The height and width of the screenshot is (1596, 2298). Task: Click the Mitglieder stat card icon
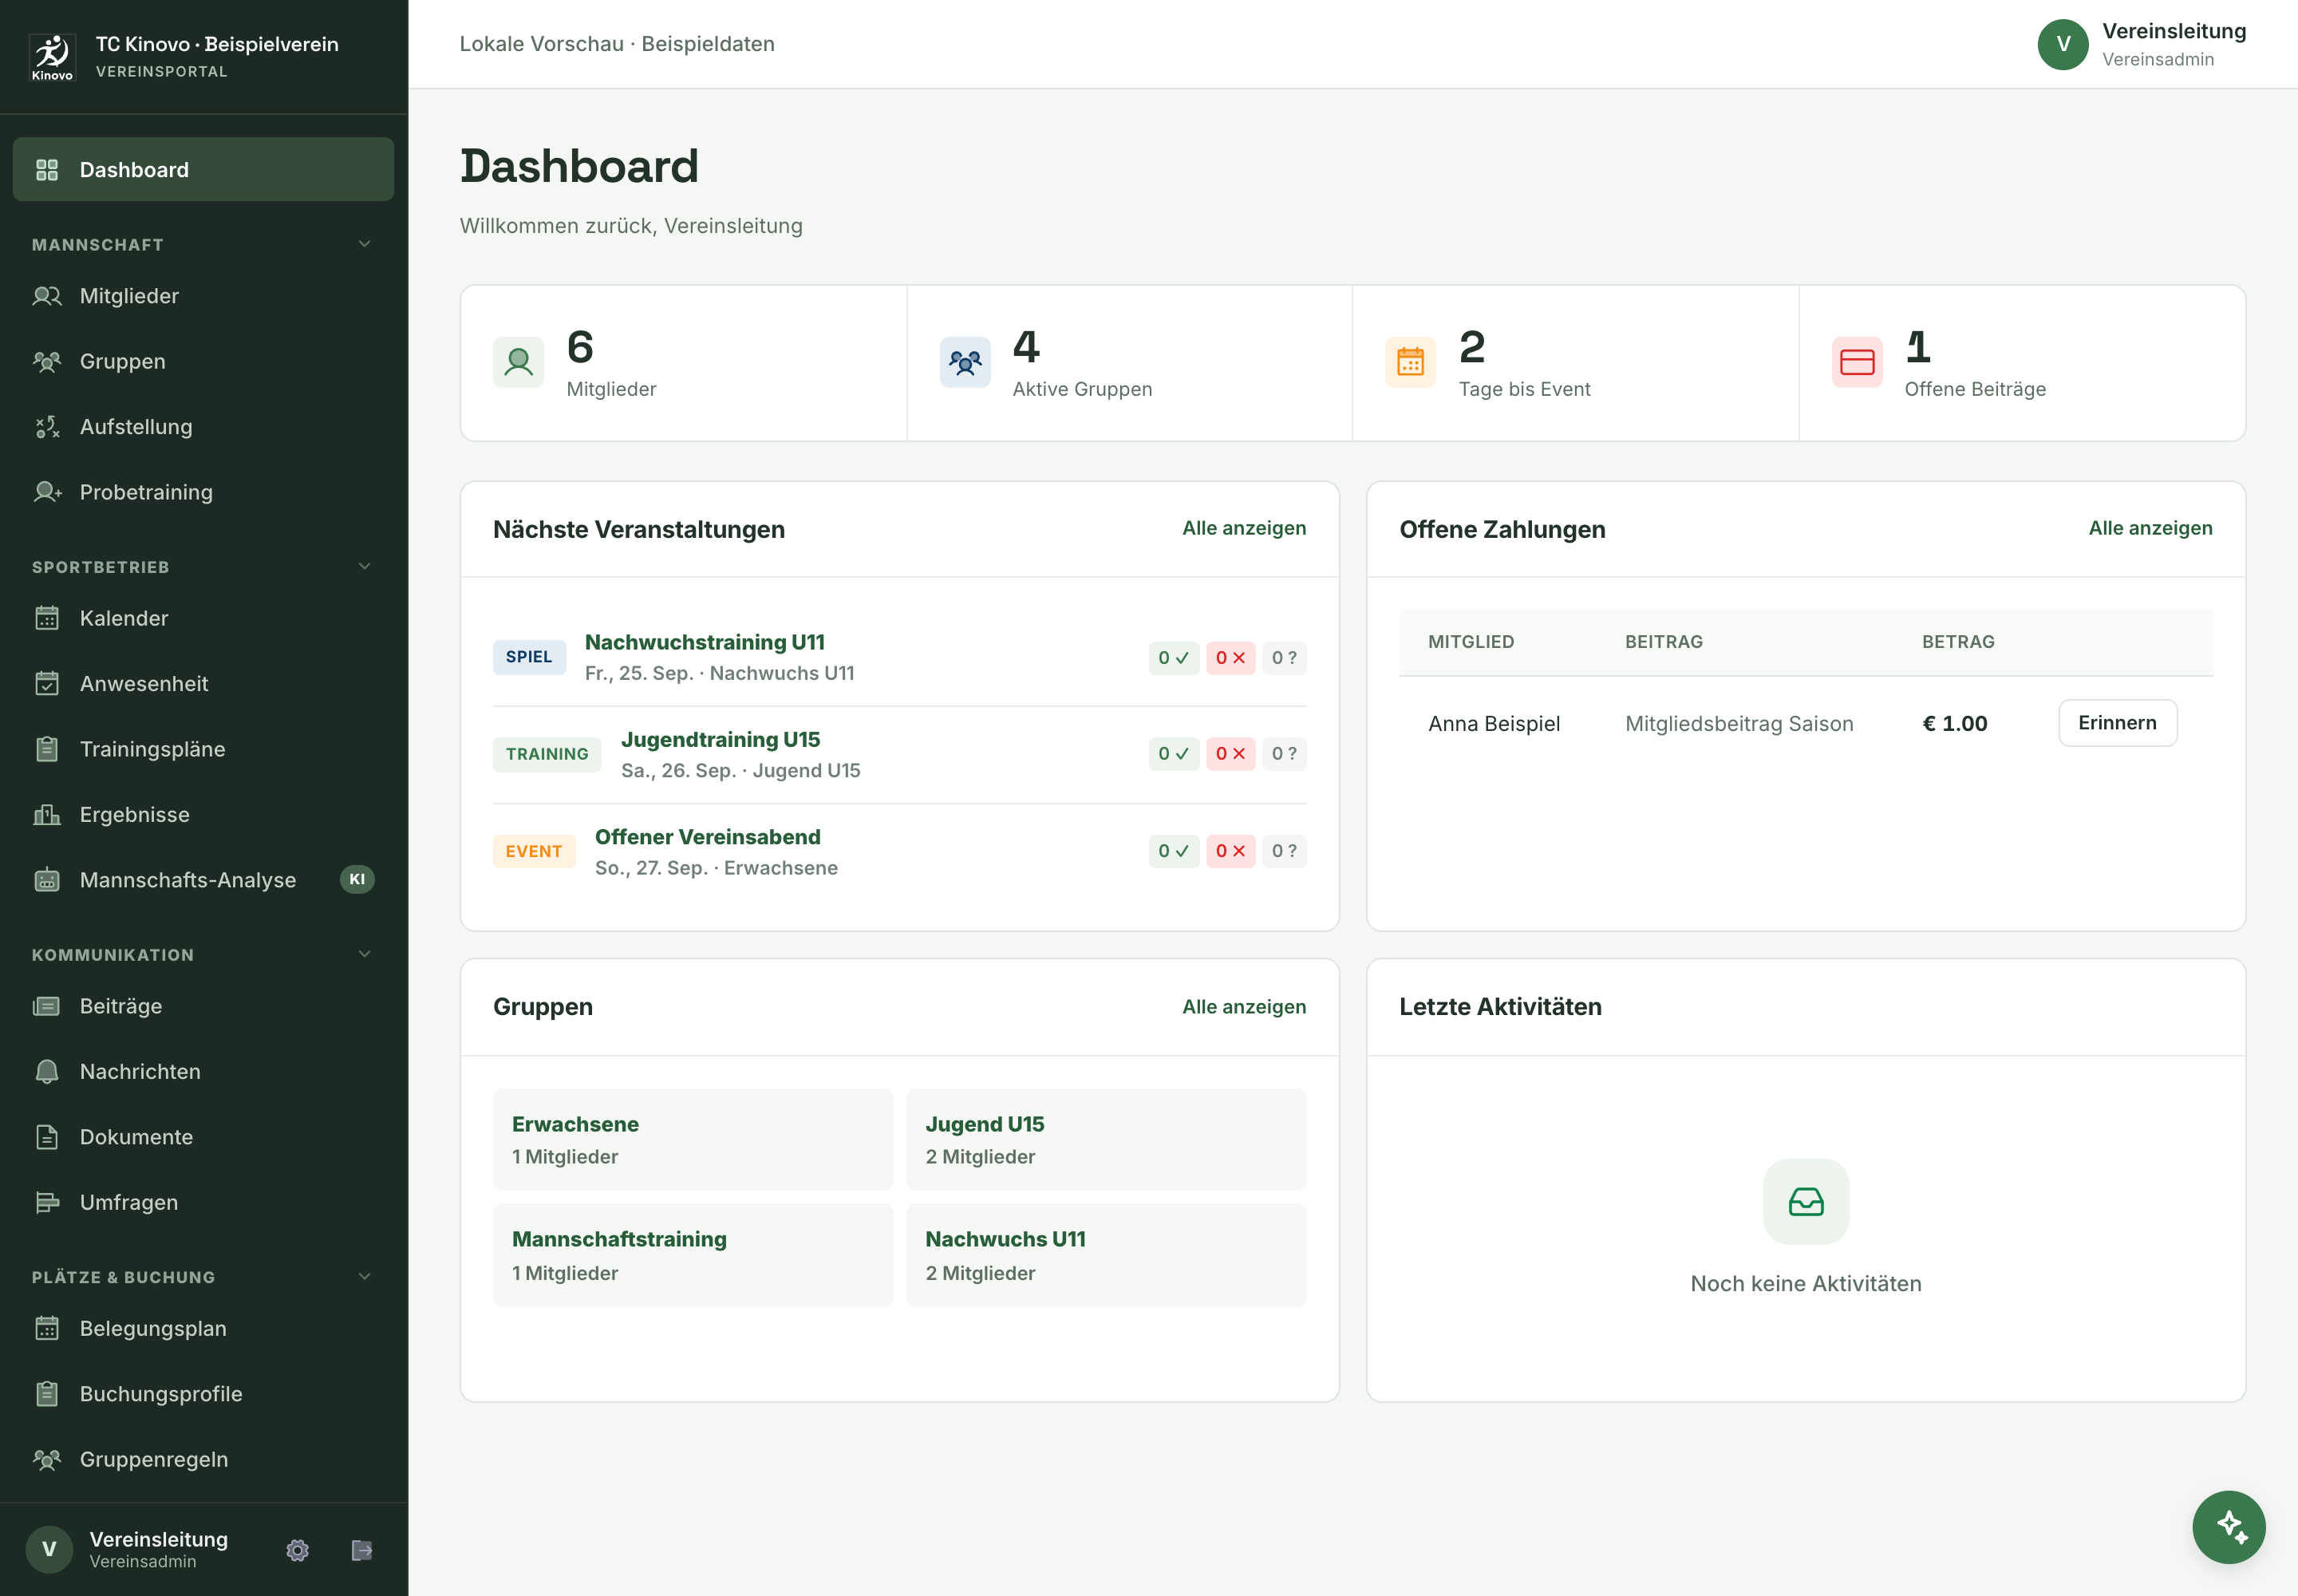pos(518,362)
